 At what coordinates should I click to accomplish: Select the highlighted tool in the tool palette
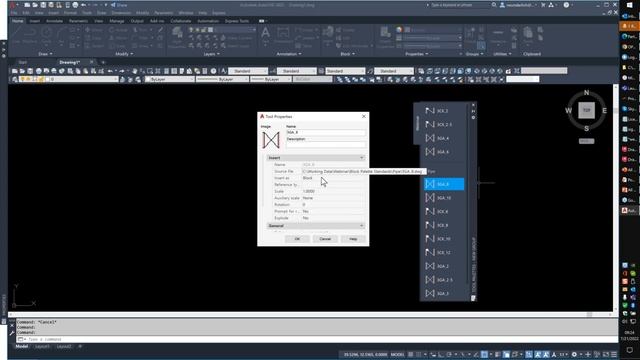point(444,184)
